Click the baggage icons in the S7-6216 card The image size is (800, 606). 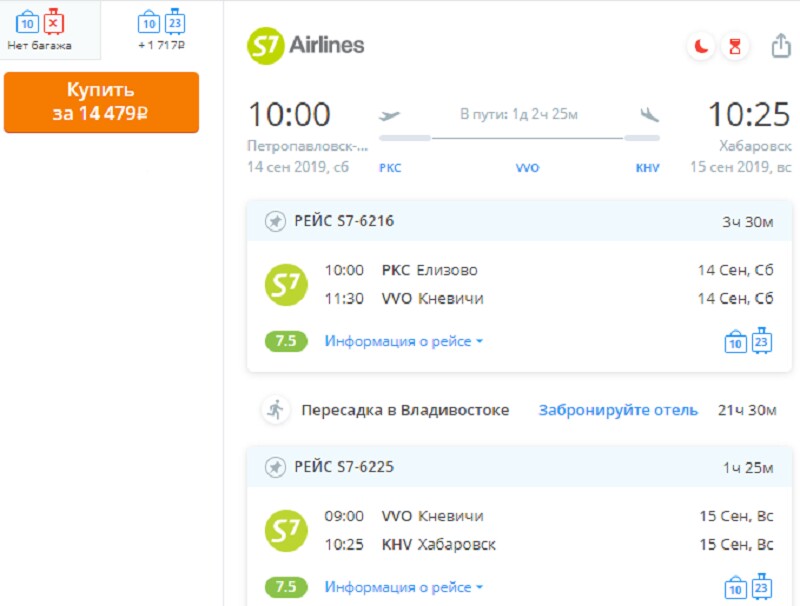[x=749, y=341]
